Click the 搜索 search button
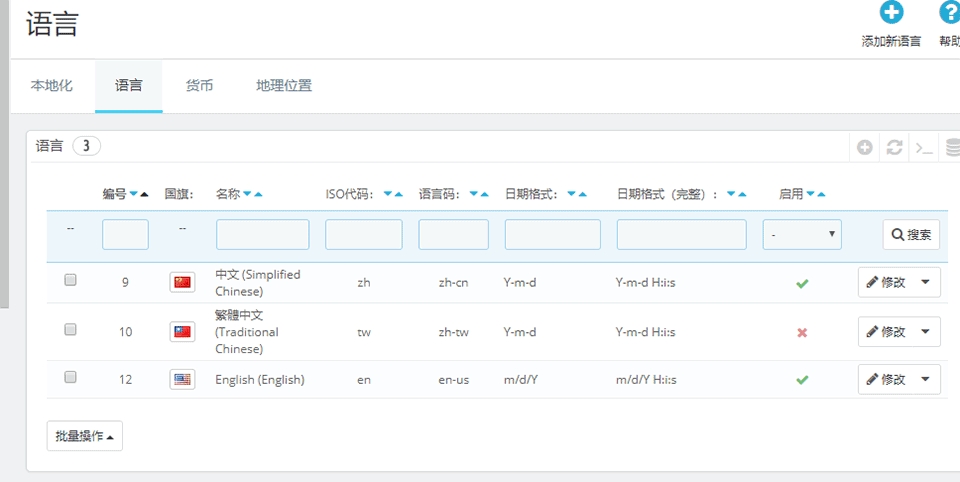The height and width of the screenshot is (482, 960). (x=911, y=235)
